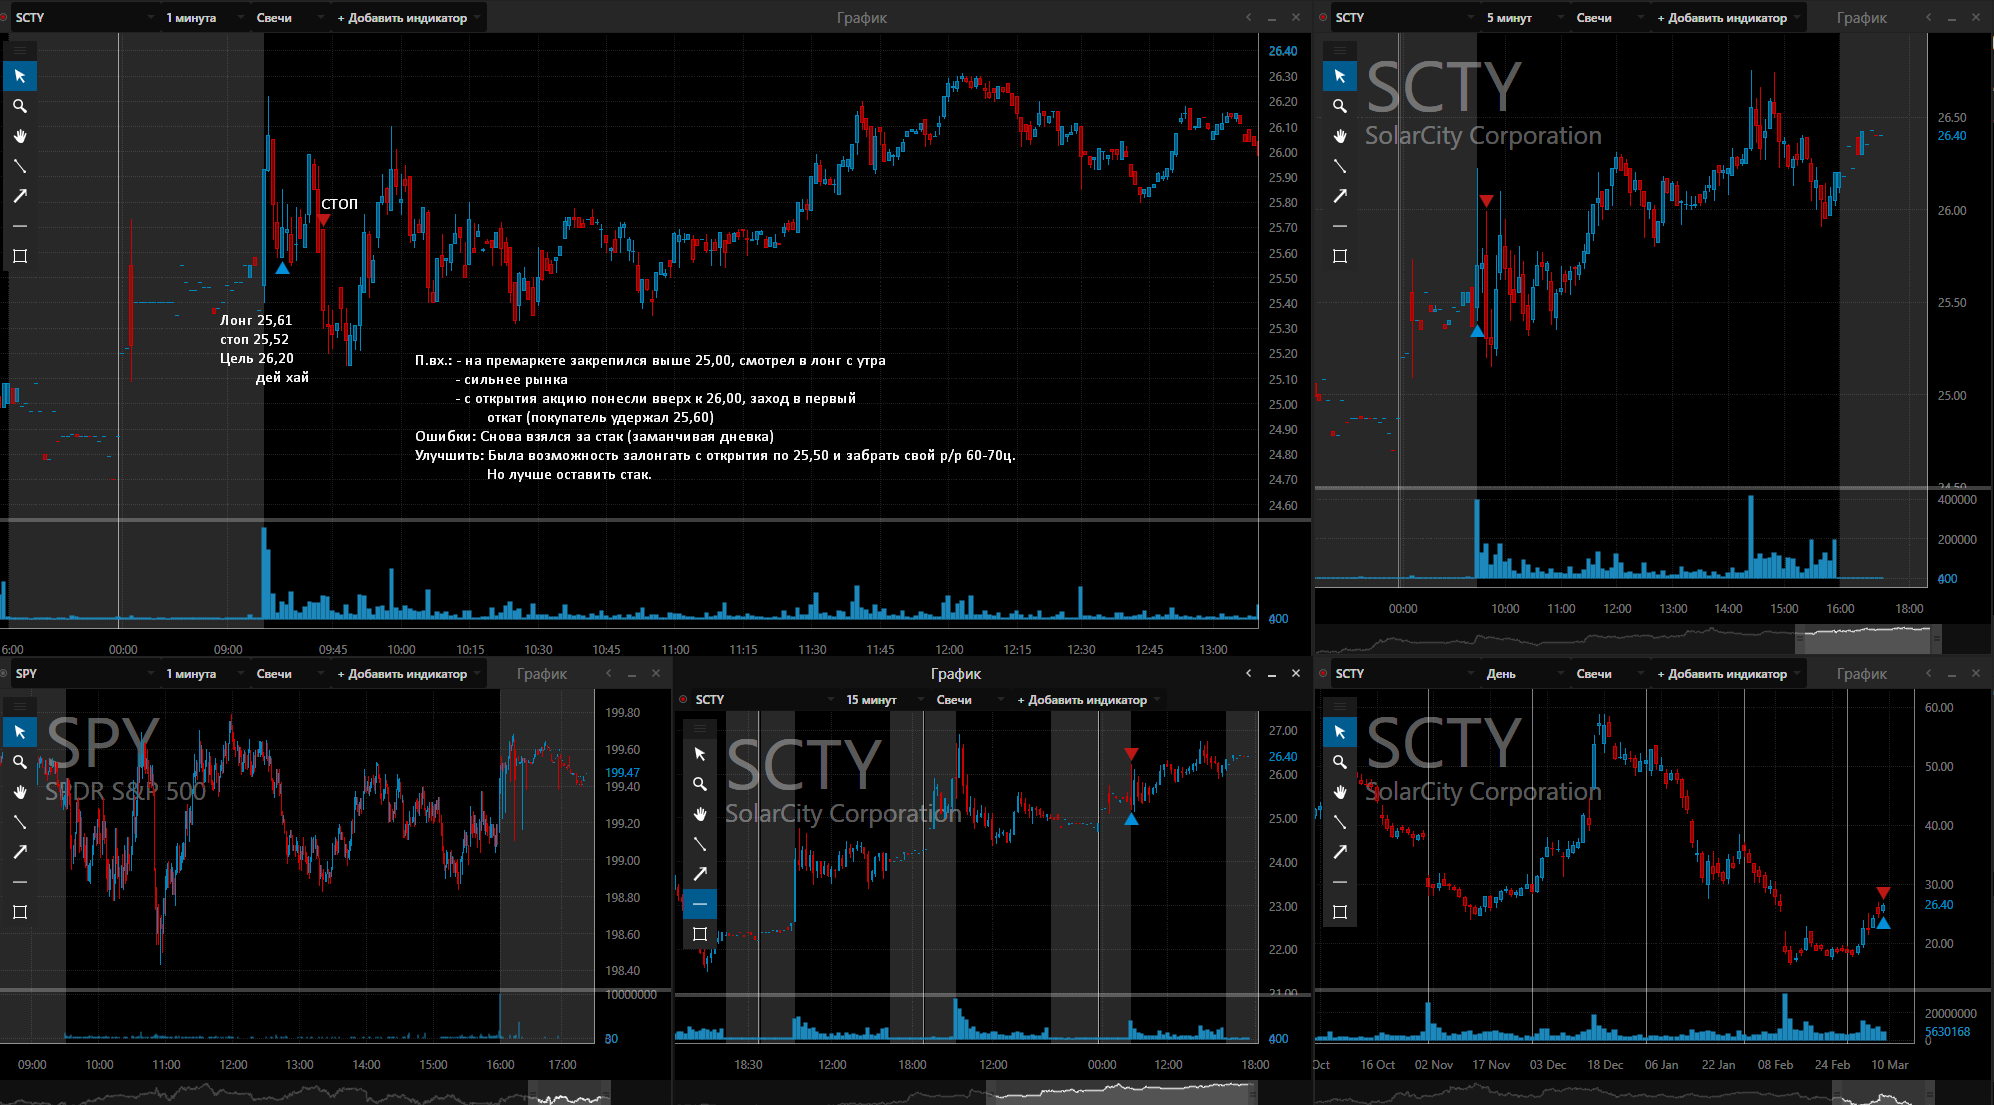This screenshot has height=1105, width=1994.
Task: Activate the hand pan tool in main chart
Action: (x=20, y=136)
